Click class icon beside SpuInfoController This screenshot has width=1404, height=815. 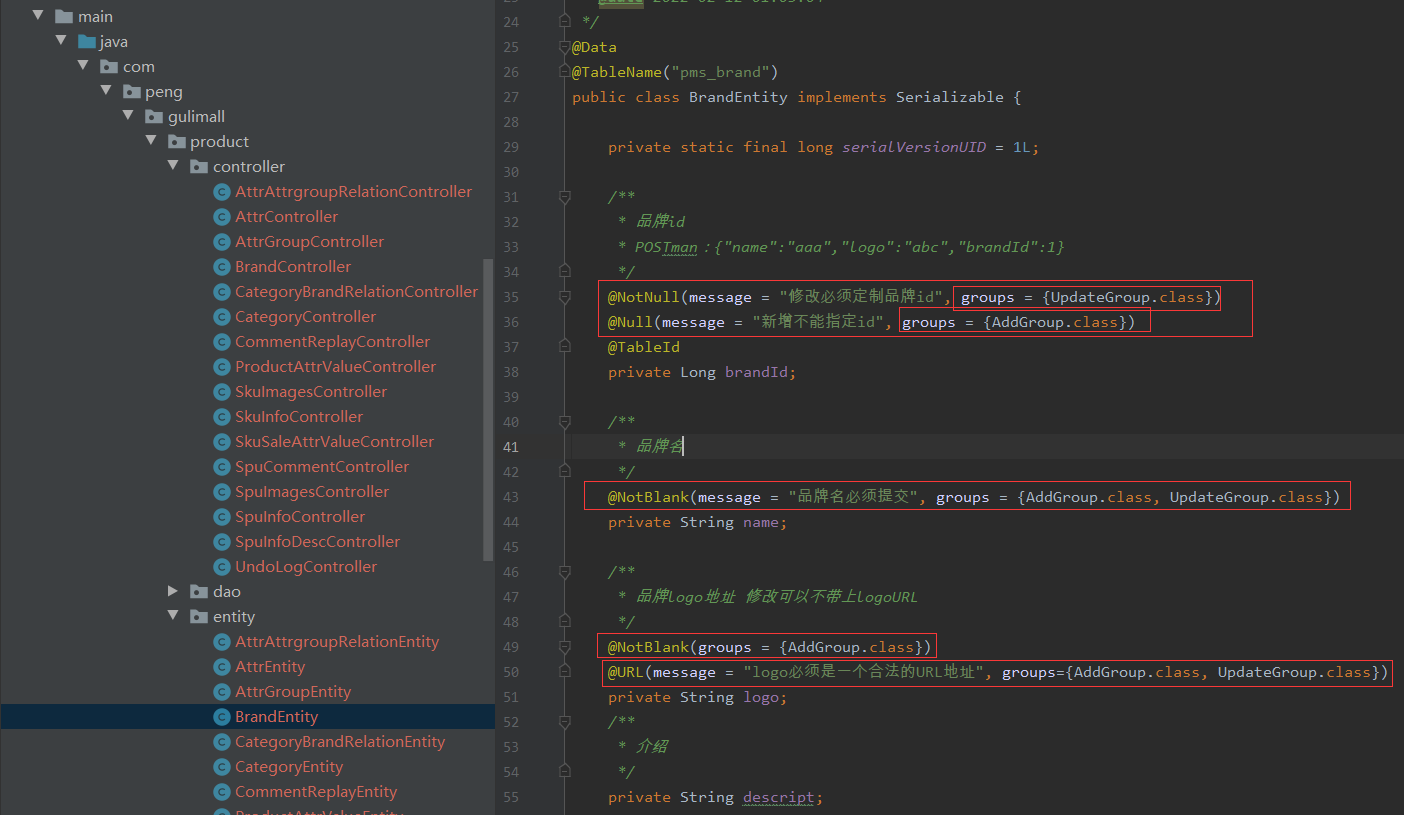pos(222,516)
